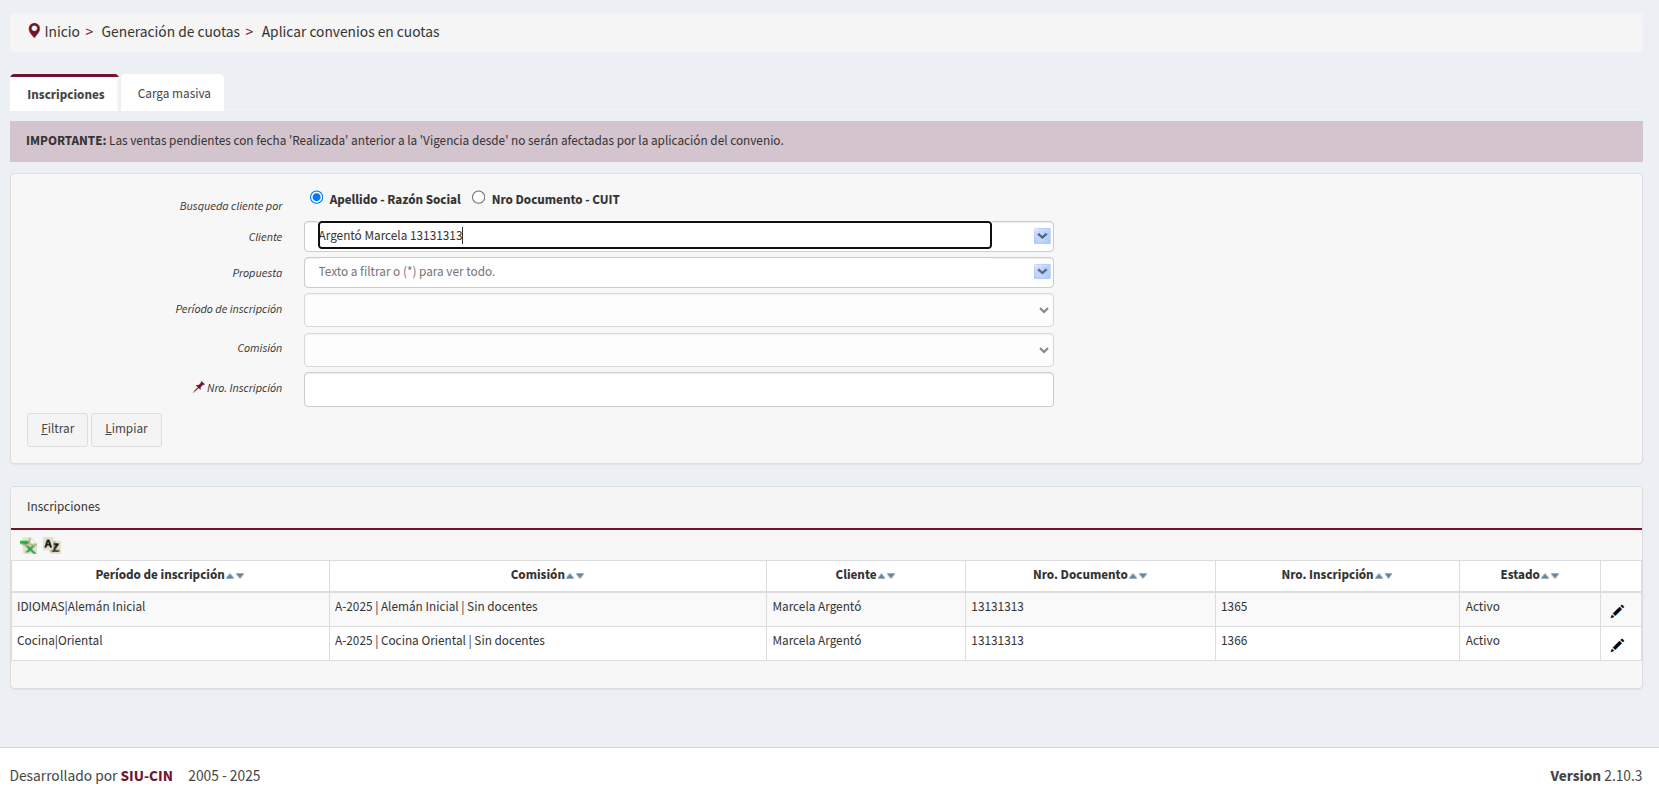Screen dimensions: 1659x791
Task: Select the Apellido - Razón Social radio option
Action: click(x=317, y=198)
